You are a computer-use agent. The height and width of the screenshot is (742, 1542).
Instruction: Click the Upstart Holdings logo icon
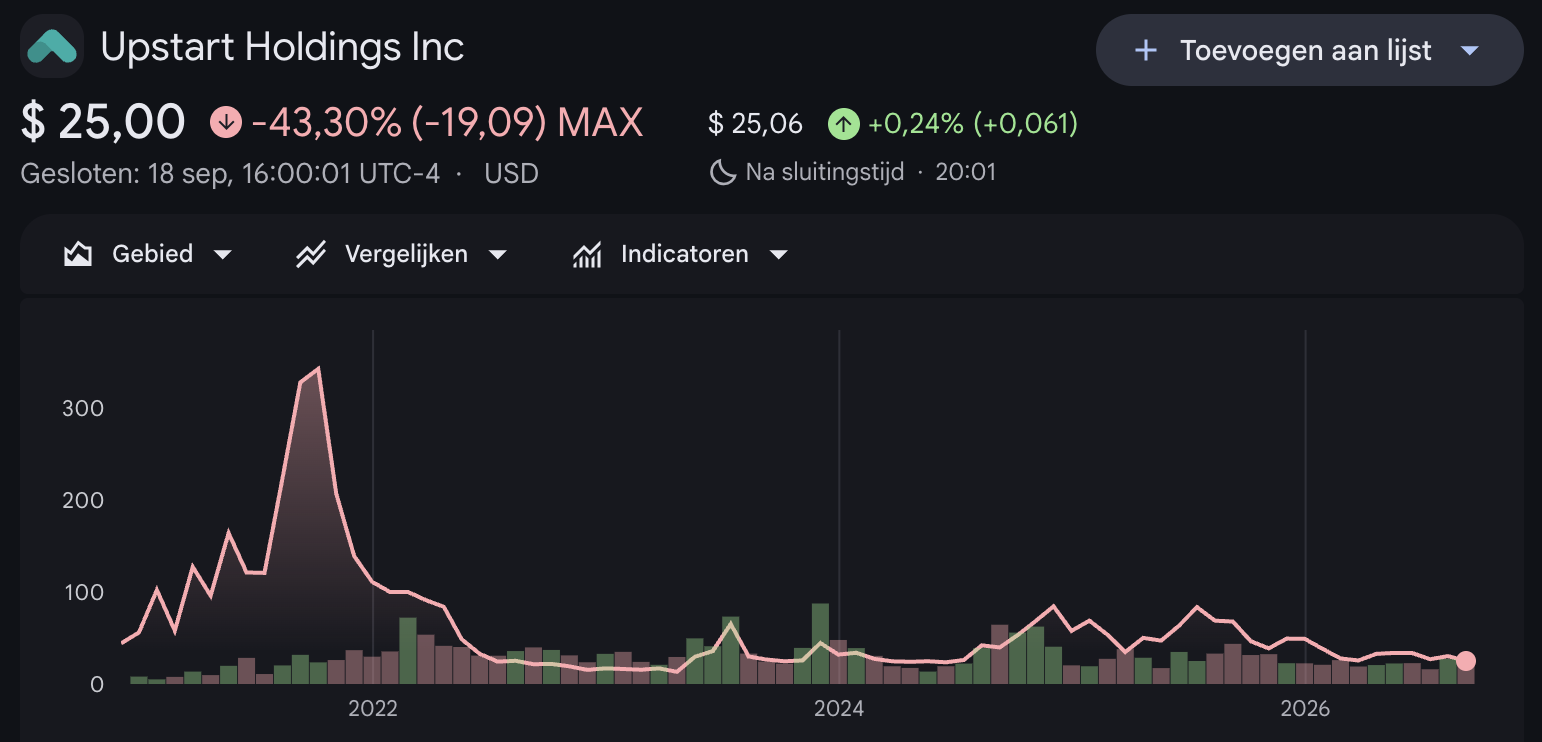pos(51,46)
